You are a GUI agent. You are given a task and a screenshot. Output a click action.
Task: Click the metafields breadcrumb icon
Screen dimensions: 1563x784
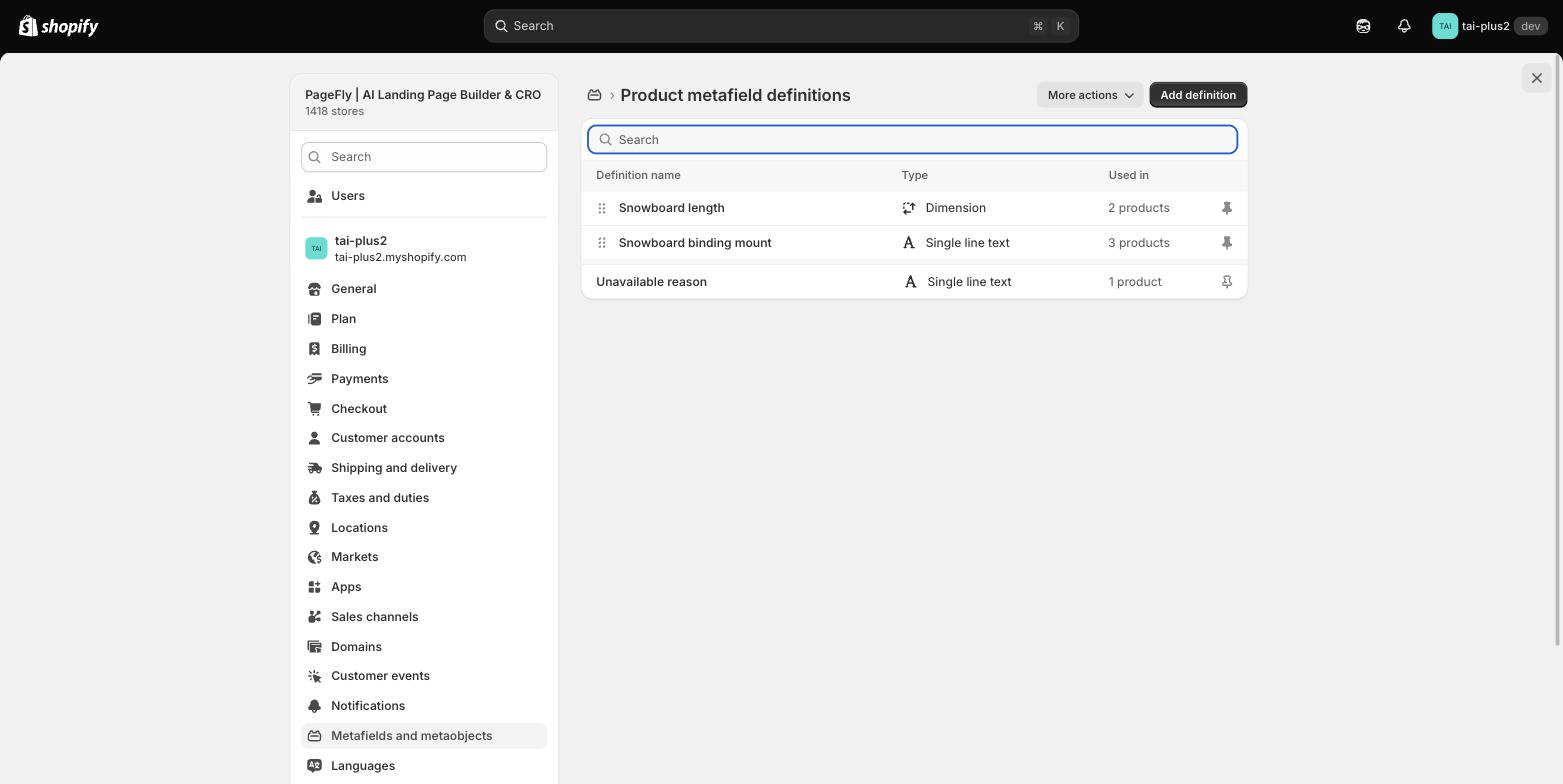[x=594, y=95]
